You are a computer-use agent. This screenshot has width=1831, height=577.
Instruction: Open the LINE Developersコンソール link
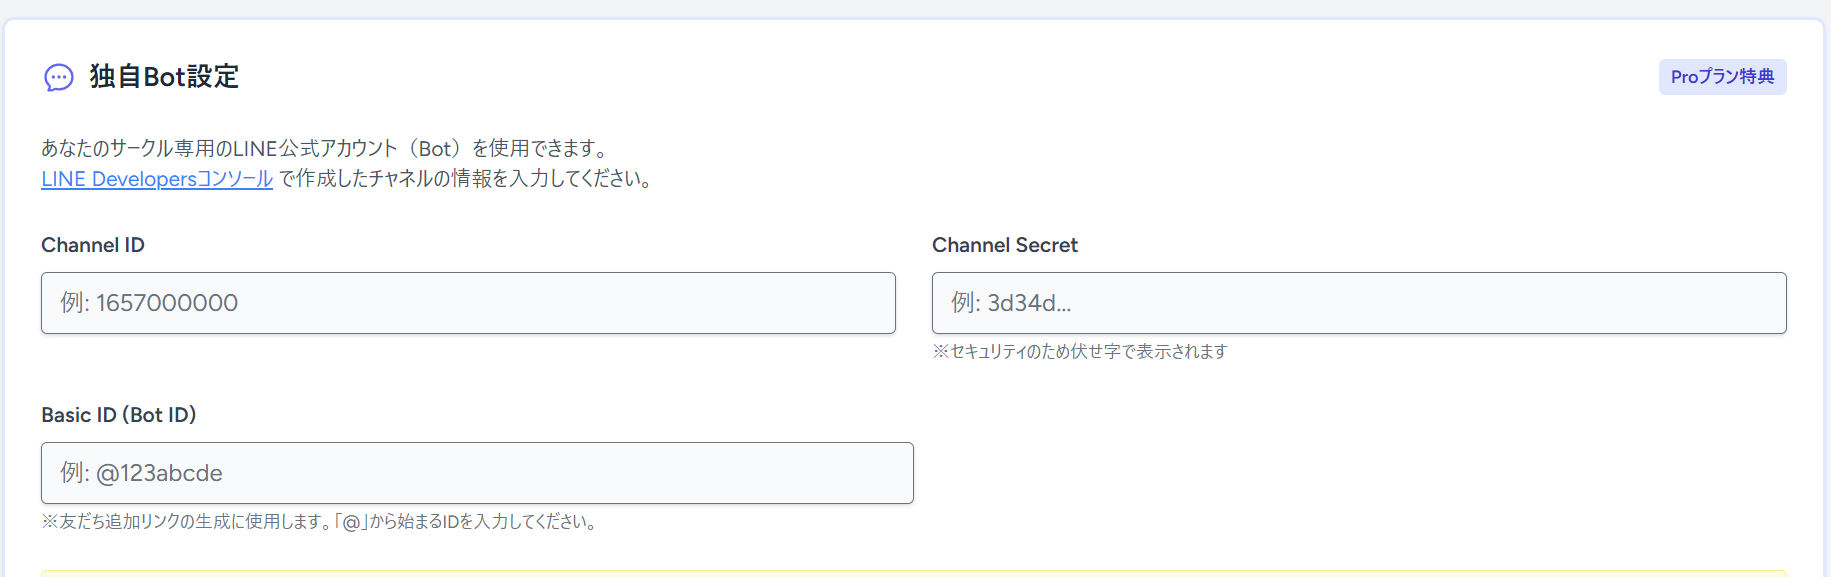click(157, 179)
